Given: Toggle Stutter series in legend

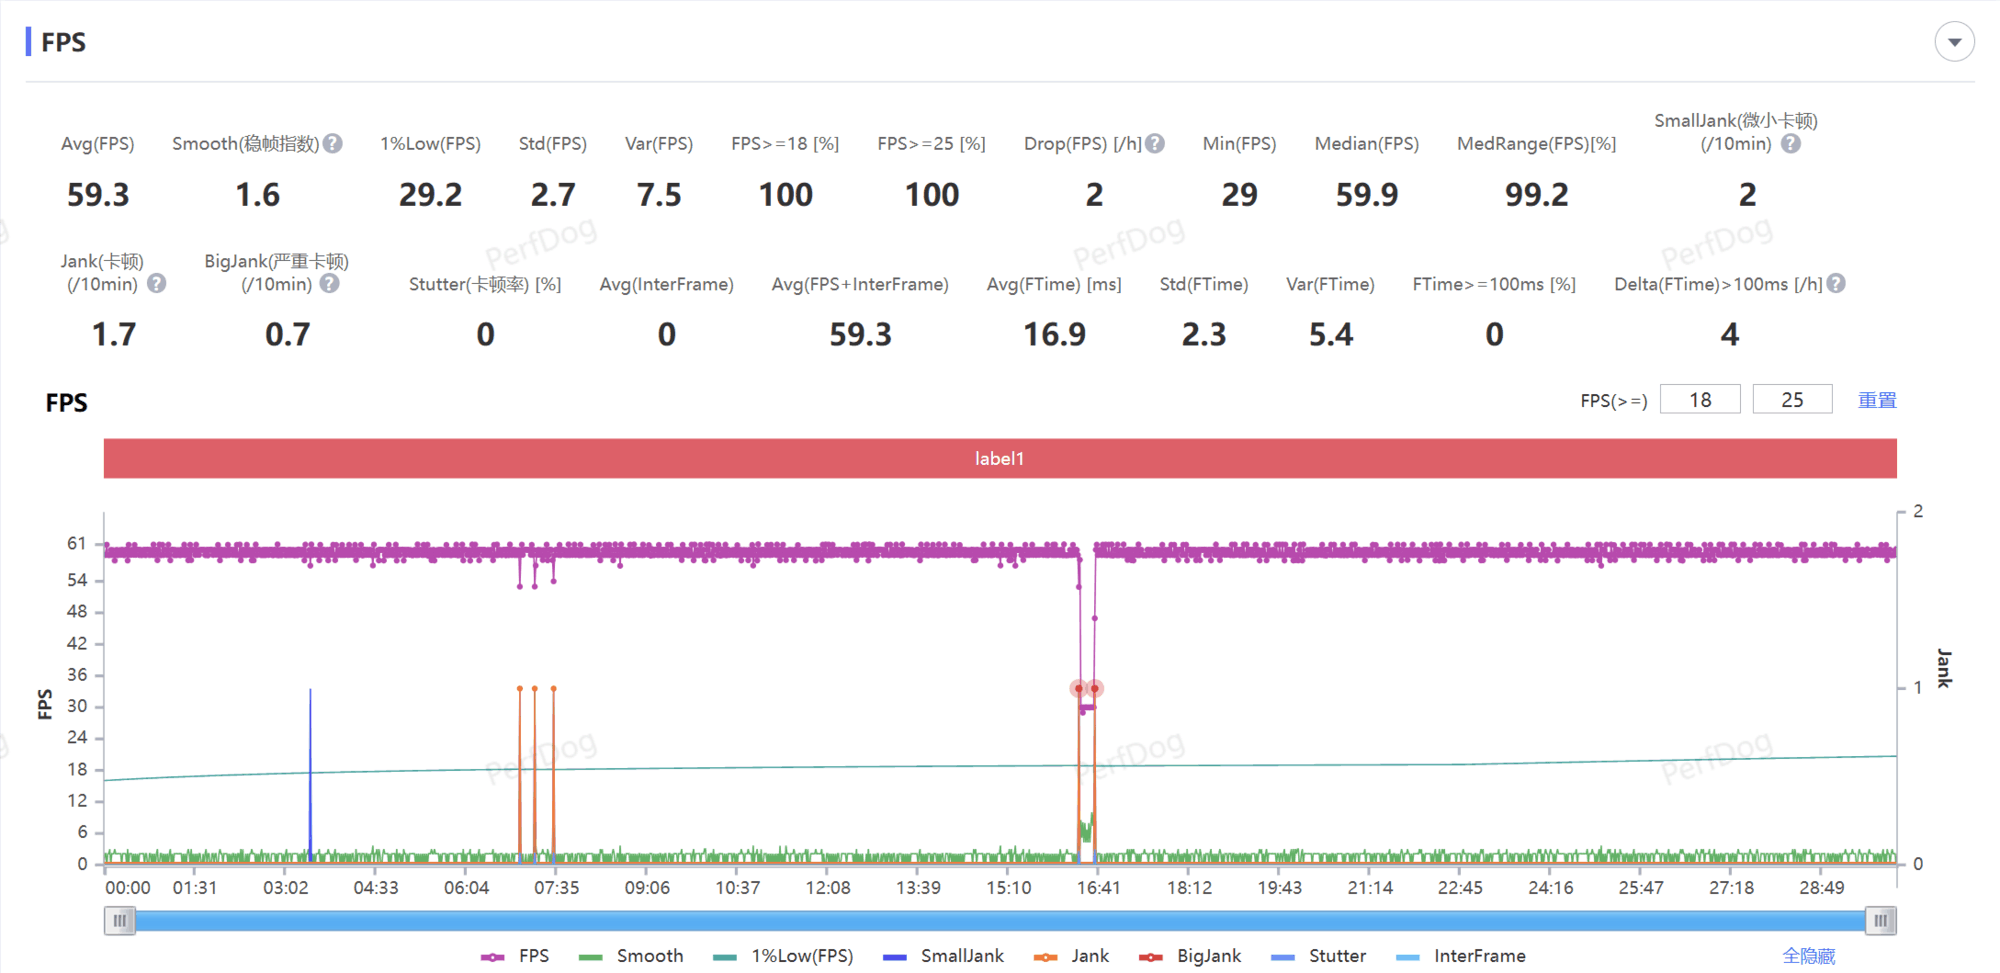Looking at the screenshot, I should pos(1318,956).
